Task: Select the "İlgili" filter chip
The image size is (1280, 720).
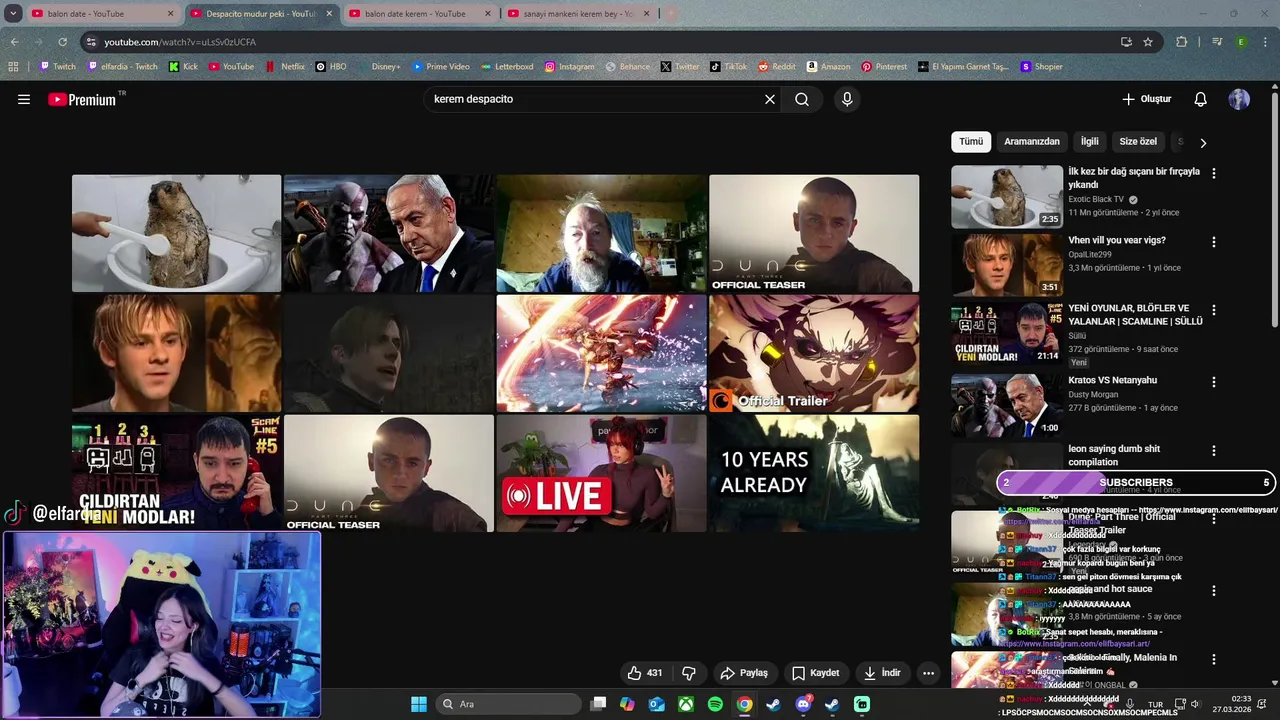Action: (x=1089, y=142)
